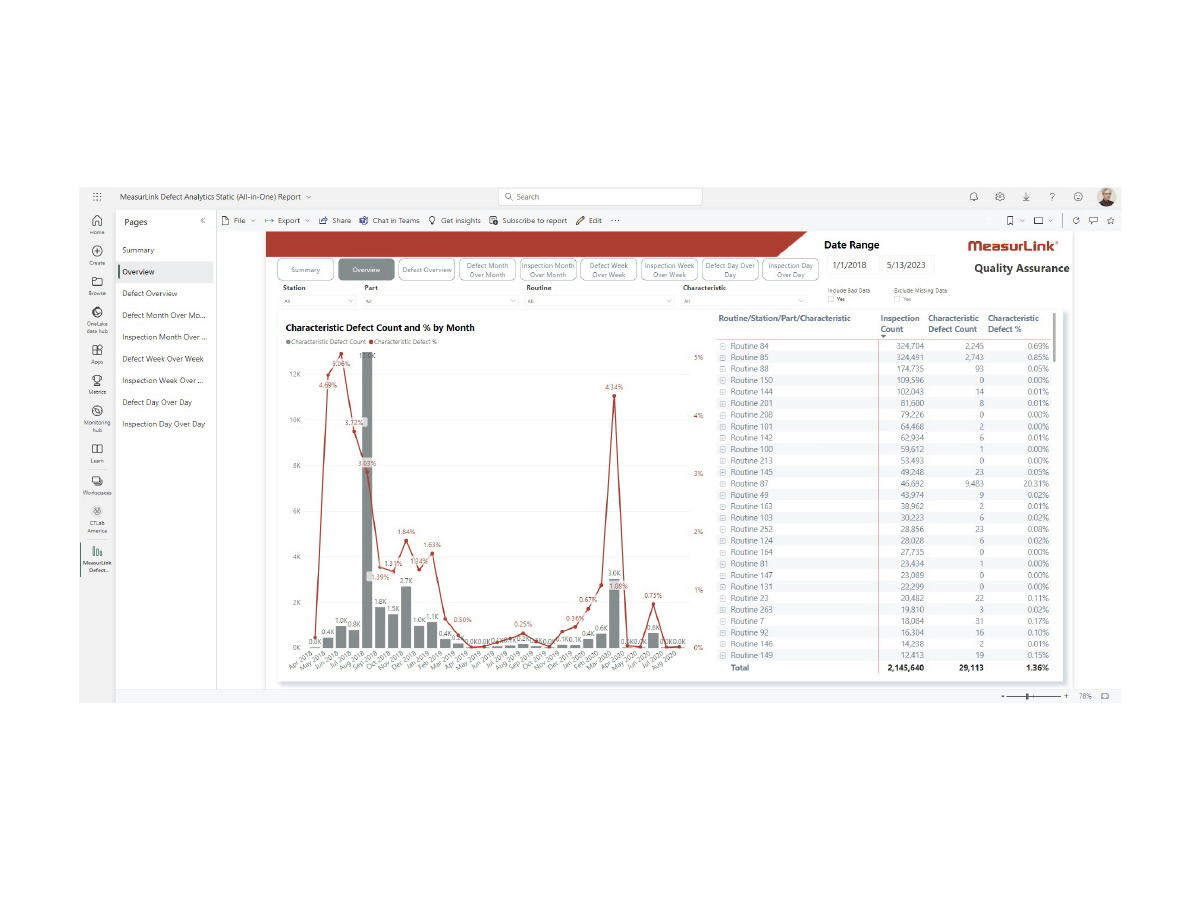
Task: Open the report title dropdown chevron
Action: pyautogui.click(x=309, y=197)
